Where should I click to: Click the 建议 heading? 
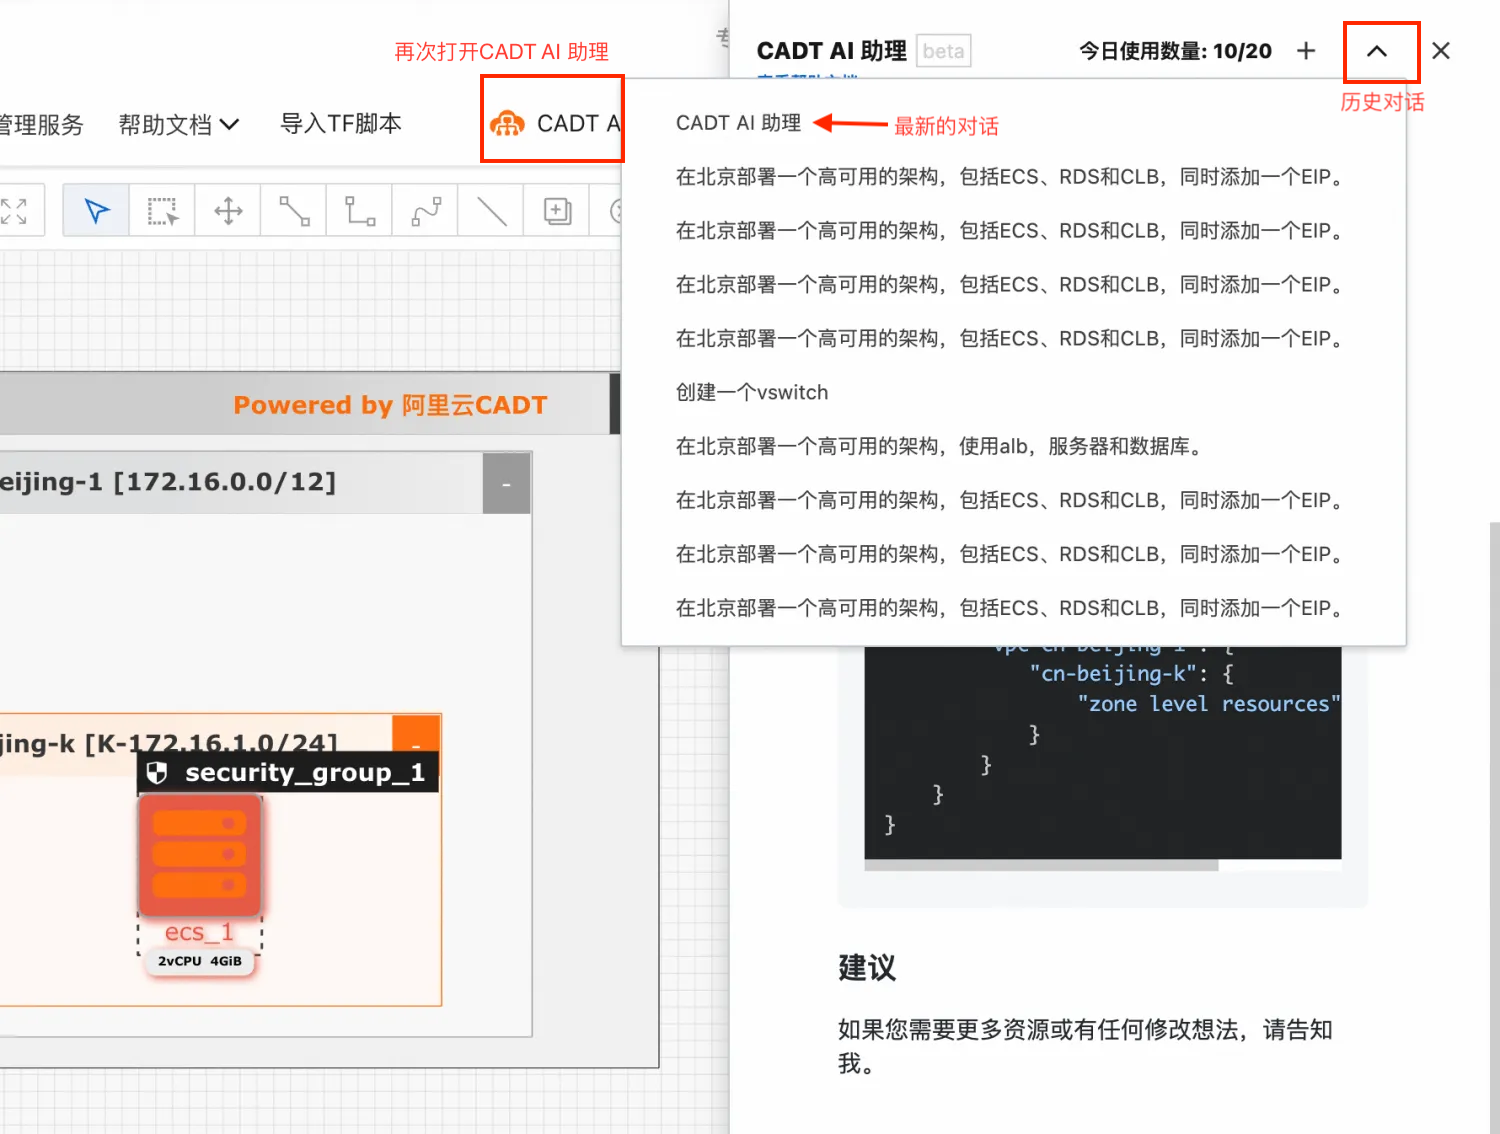[867, 968]
